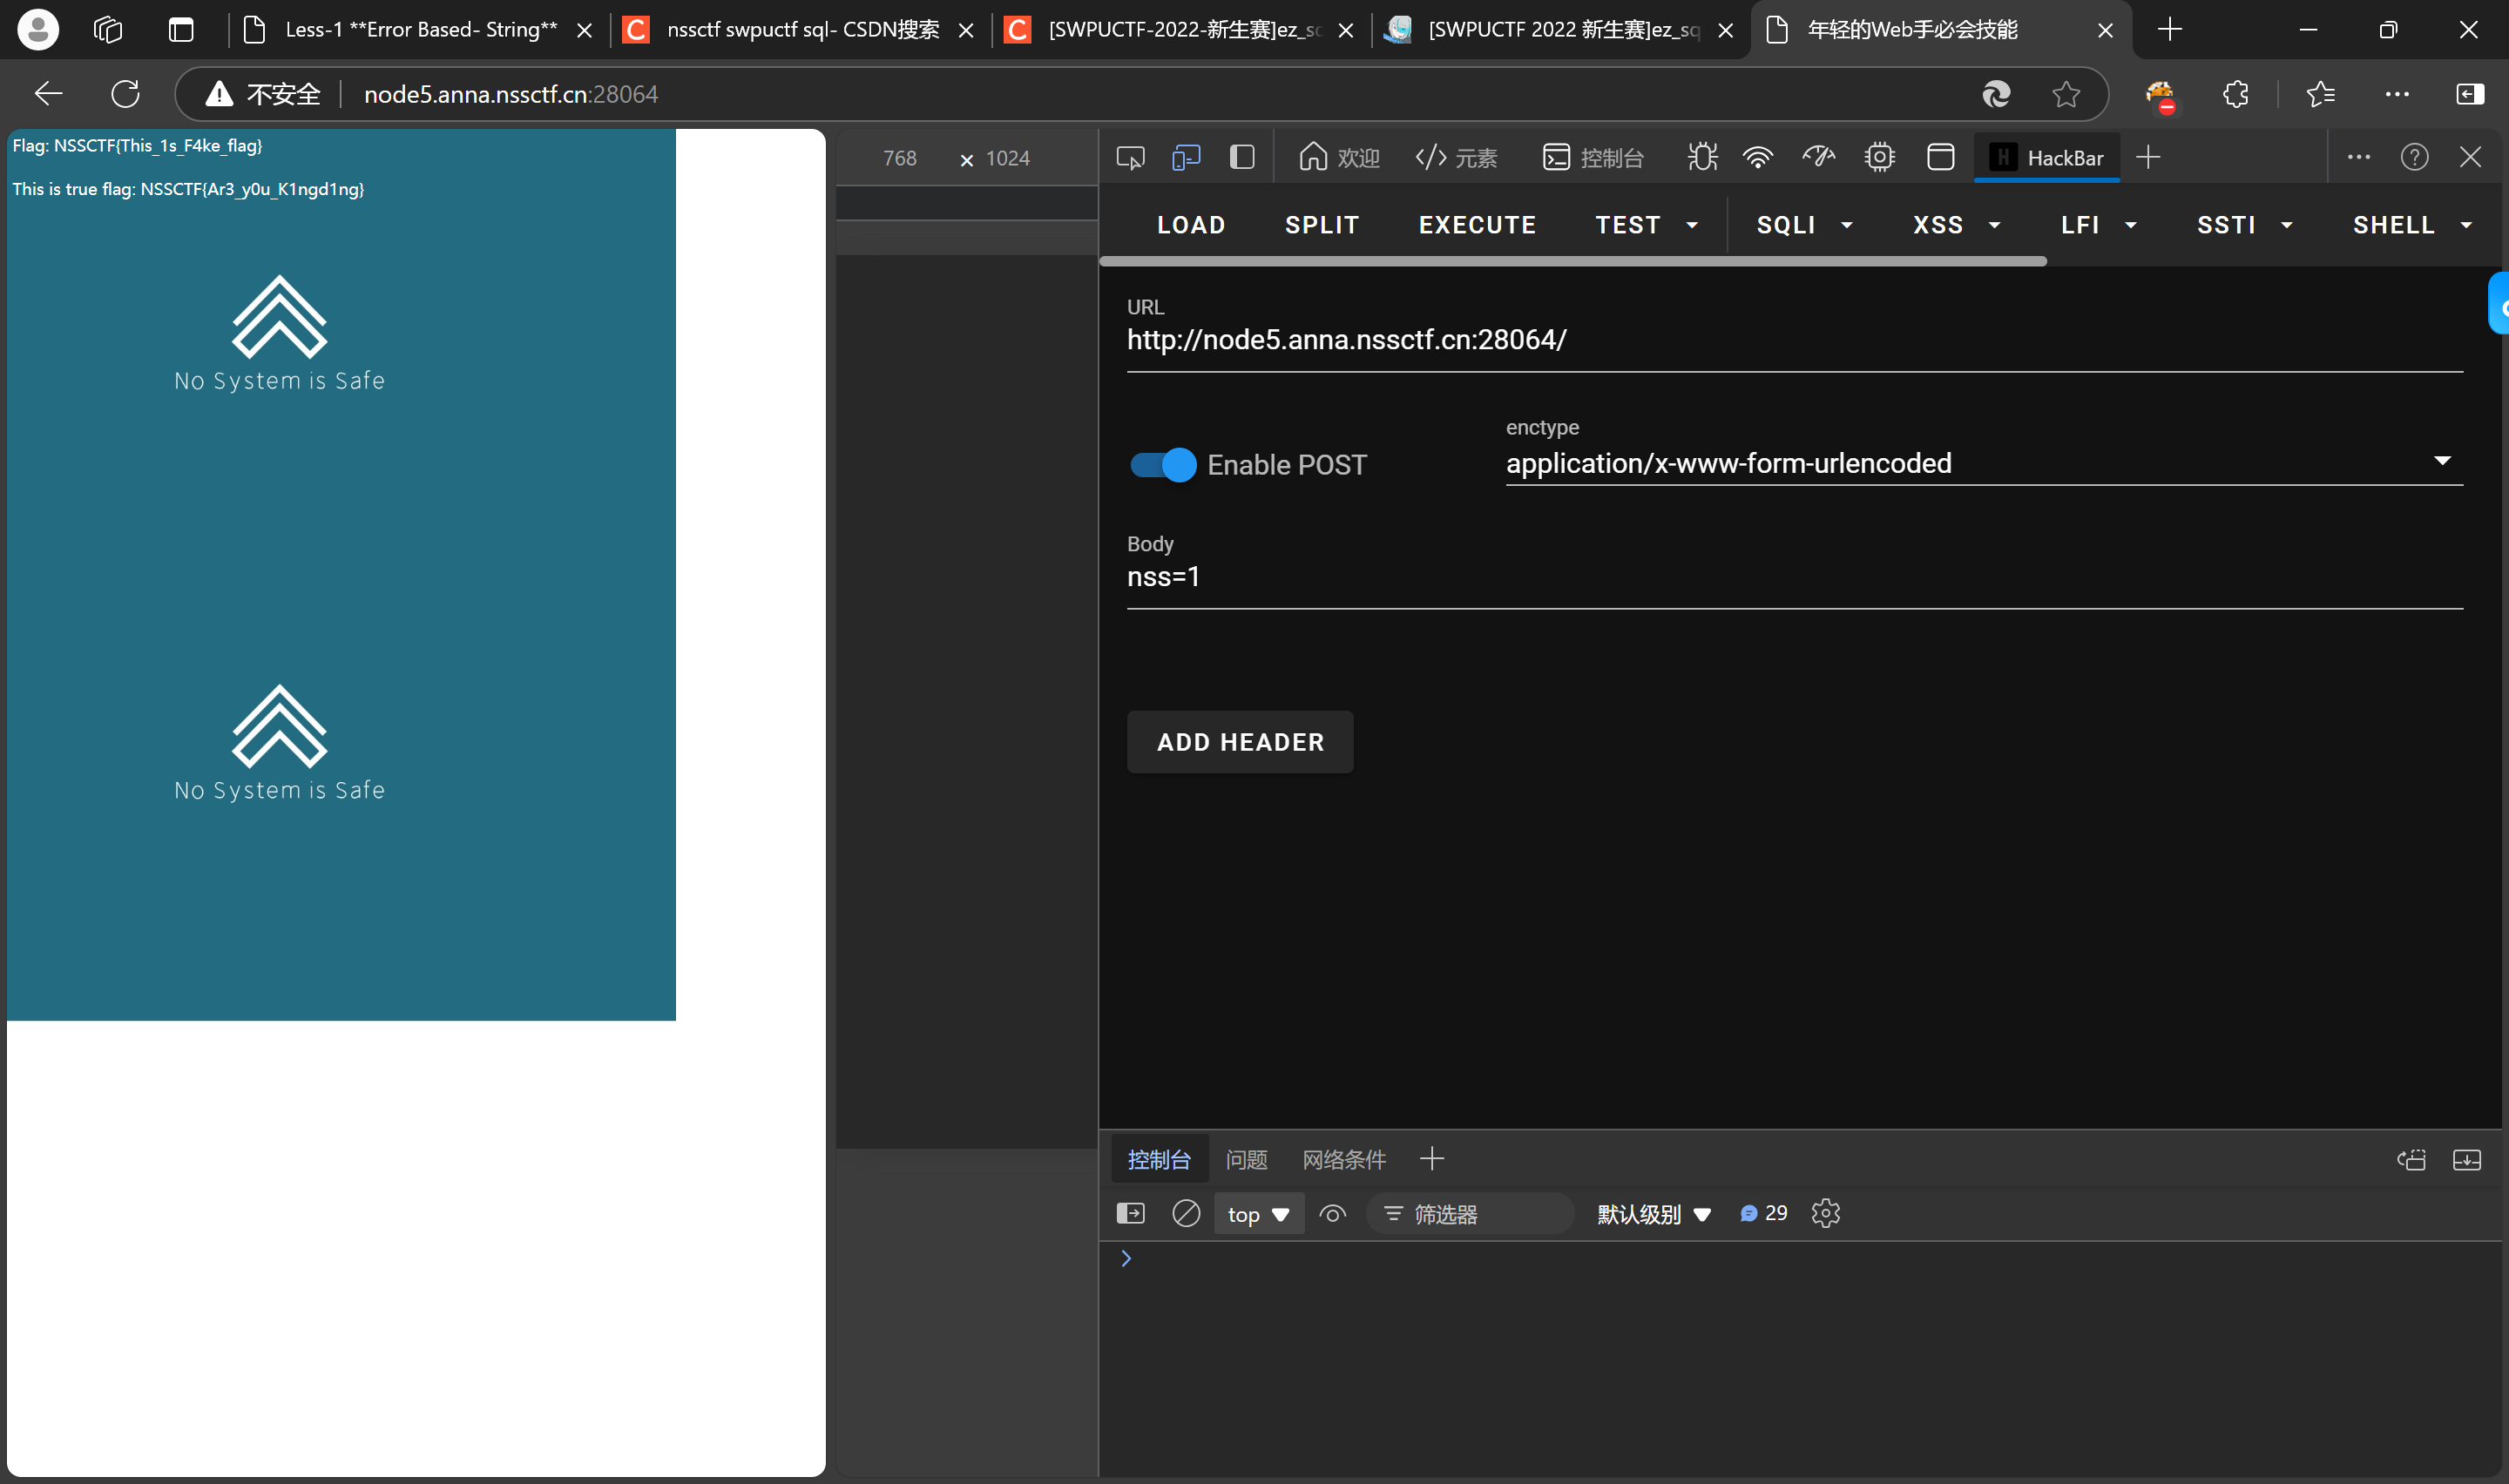This screenshot has width=2509, height=1484.
Task: Open the workspaces icon in the title bar
Action: pyautogui.click(x=108, y=29)
